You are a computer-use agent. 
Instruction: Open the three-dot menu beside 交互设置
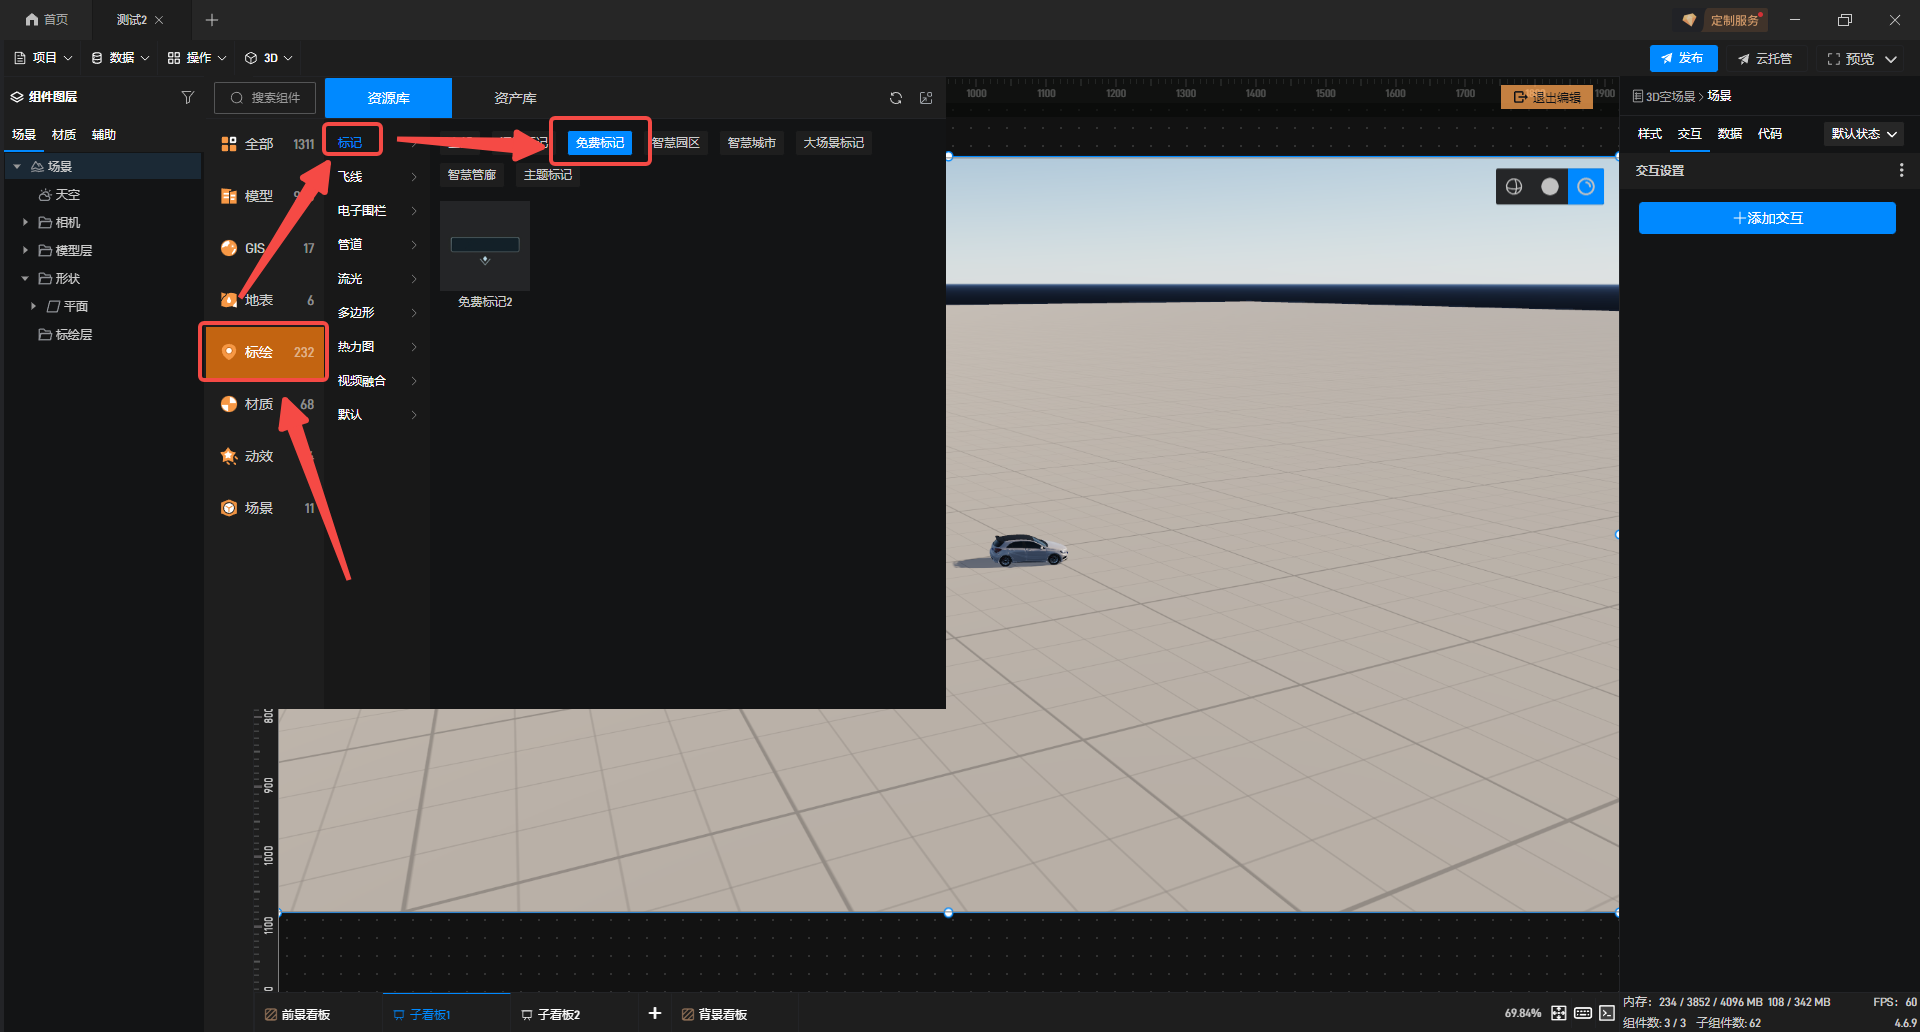click(1901, 171)
